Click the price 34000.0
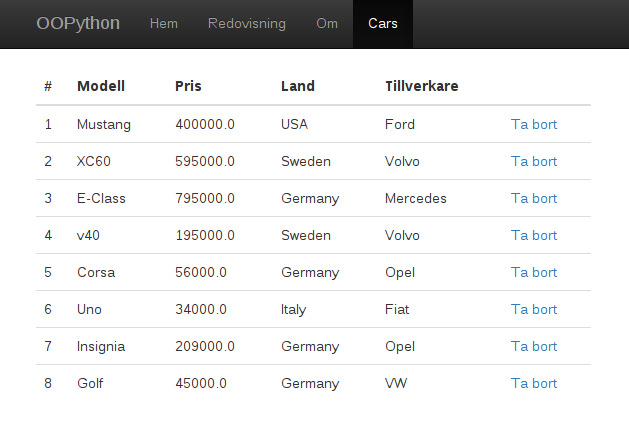The image size is (629, 431). pyautogui.click(x=201, y=309)
